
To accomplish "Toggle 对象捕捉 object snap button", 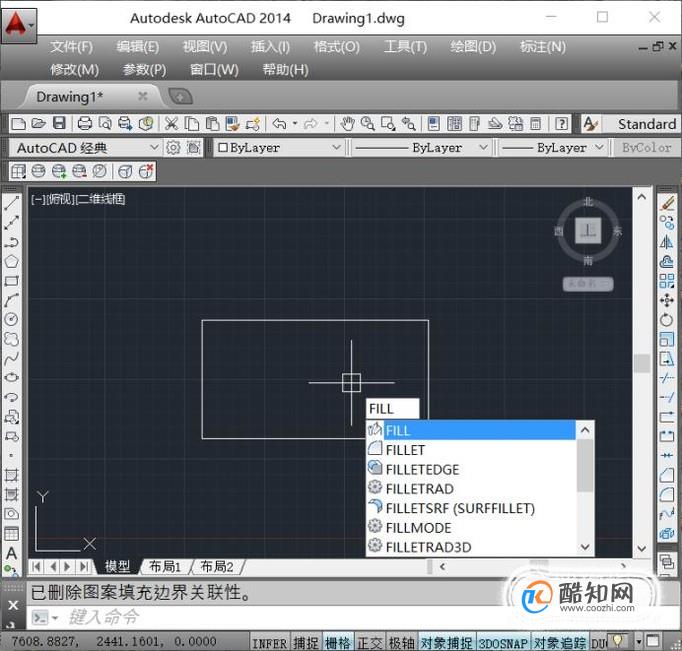I will 446,642.
